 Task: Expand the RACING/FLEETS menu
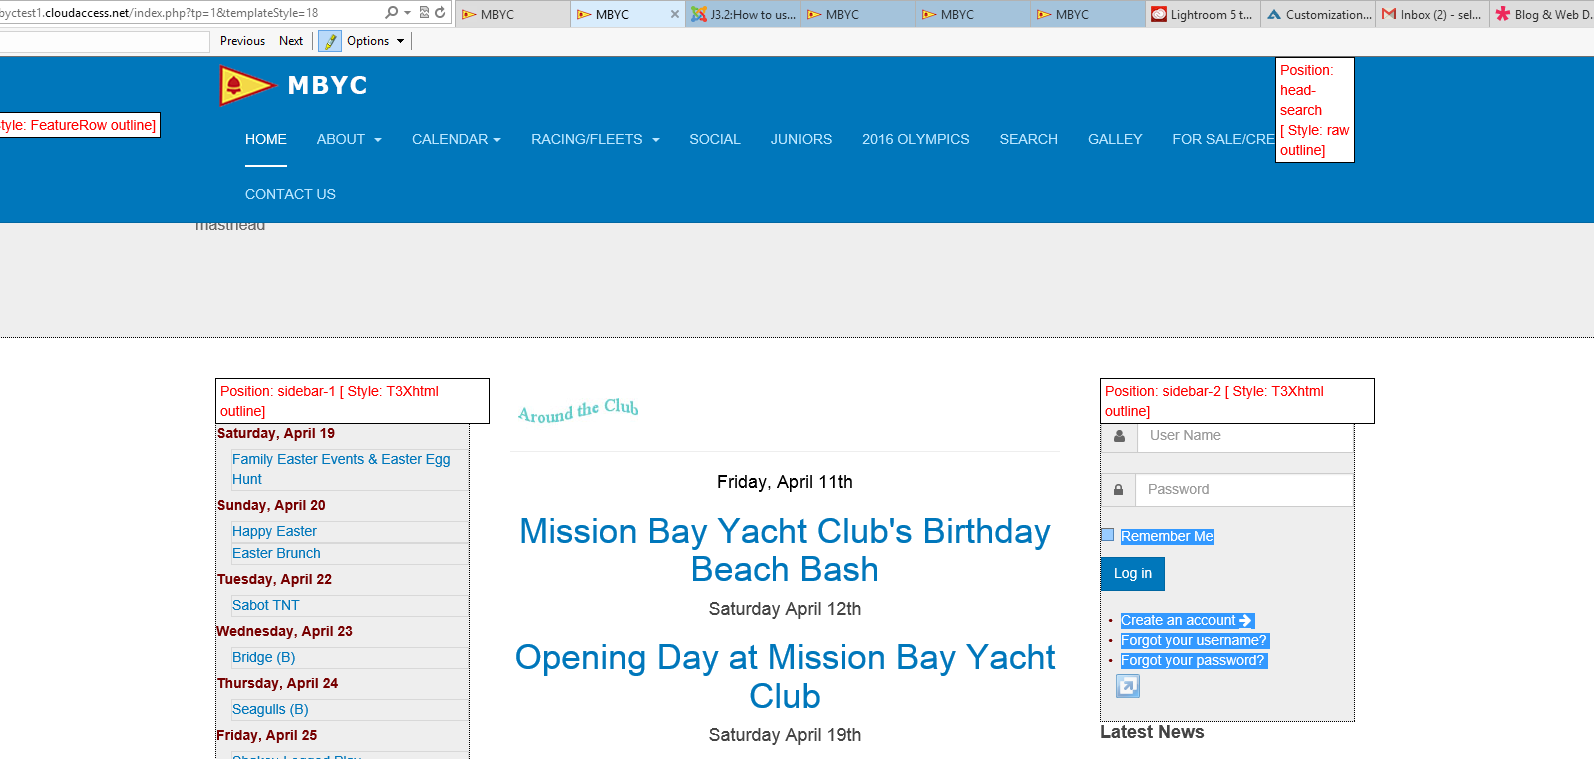click(595, 140)
